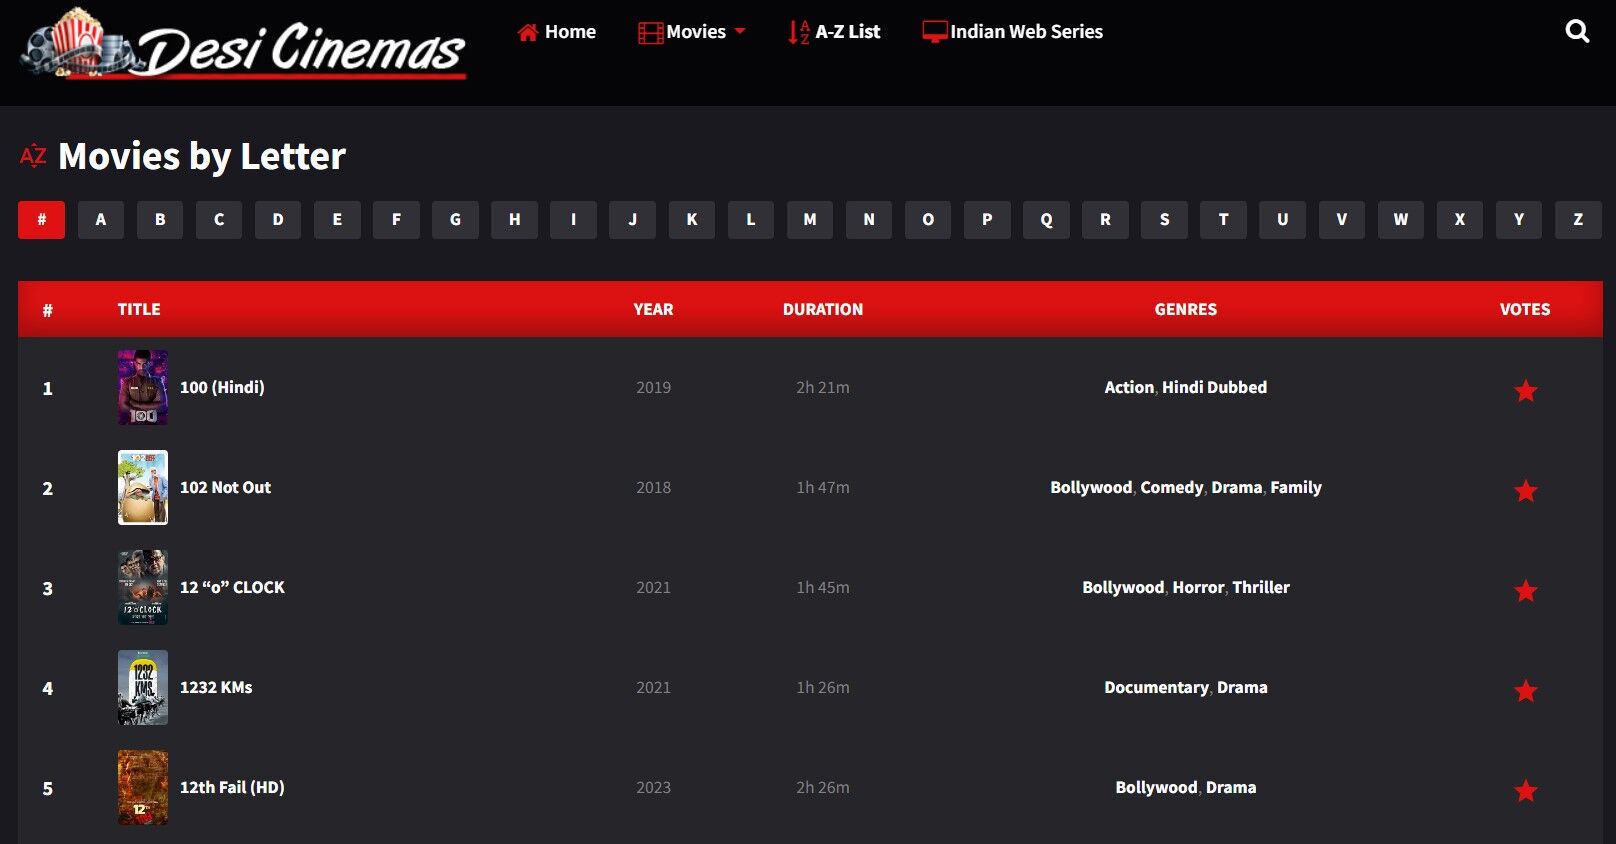Screen dimensions: 1616x844
Task: Open the A-Z List menu item
Action: [x=835, y=32]
